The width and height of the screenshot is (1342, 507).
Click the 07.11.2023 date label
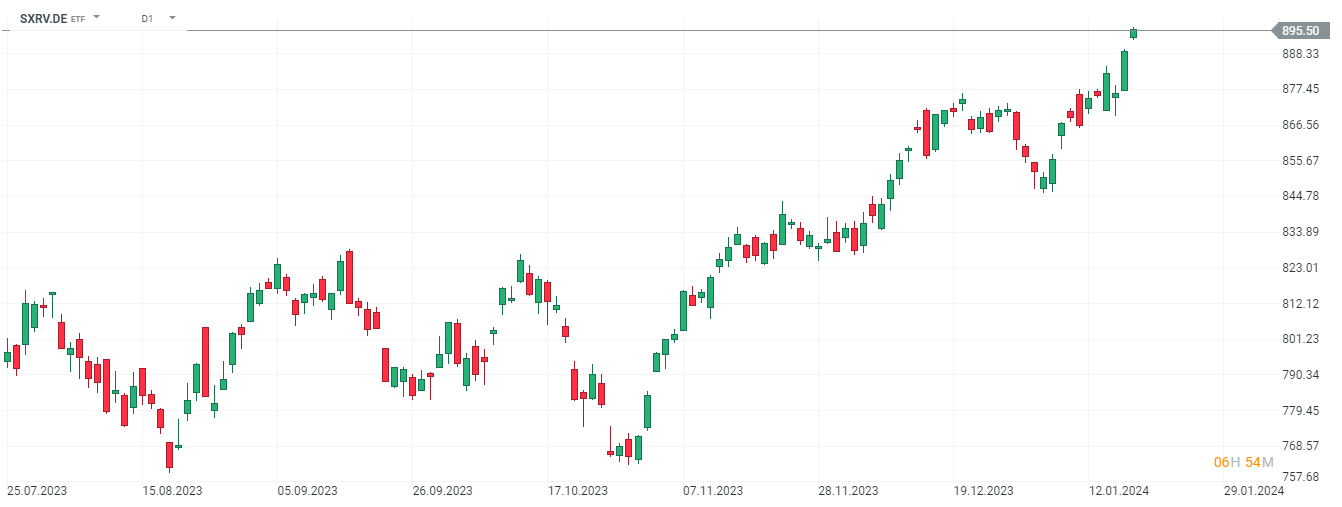coord(713,491)
